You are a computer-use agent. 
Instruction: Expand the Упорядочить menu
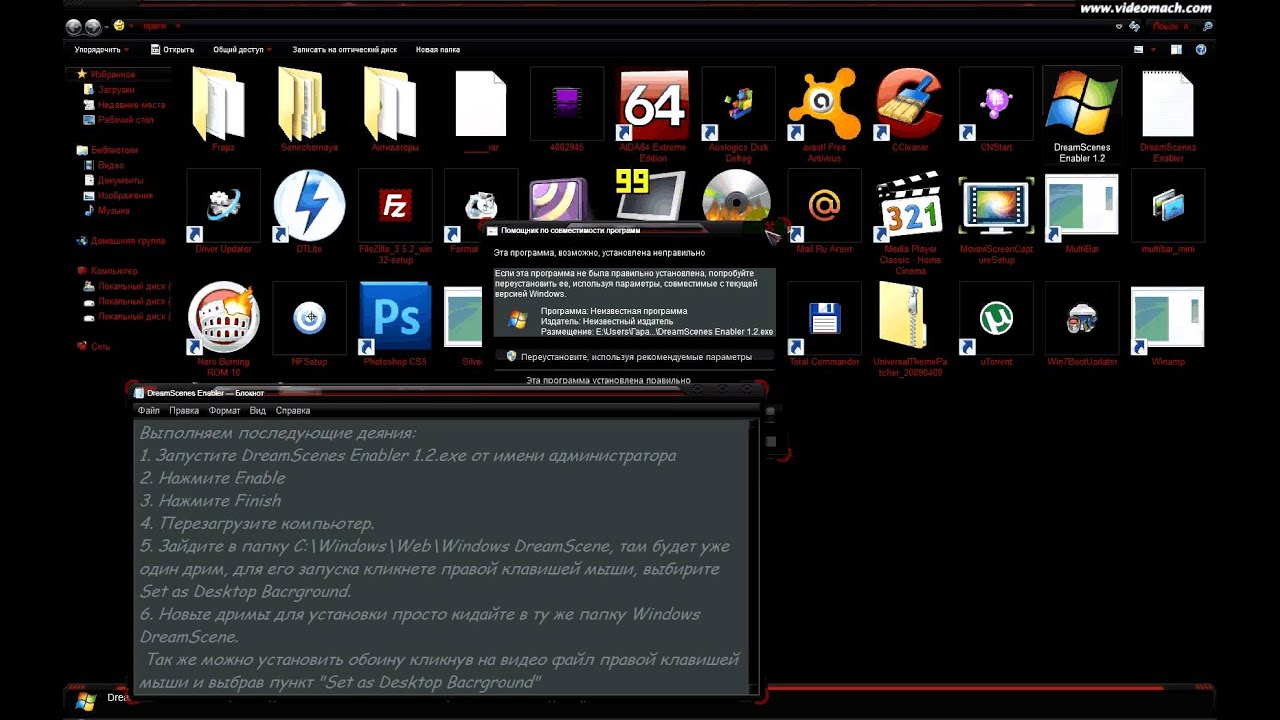[x=102, y=49]
